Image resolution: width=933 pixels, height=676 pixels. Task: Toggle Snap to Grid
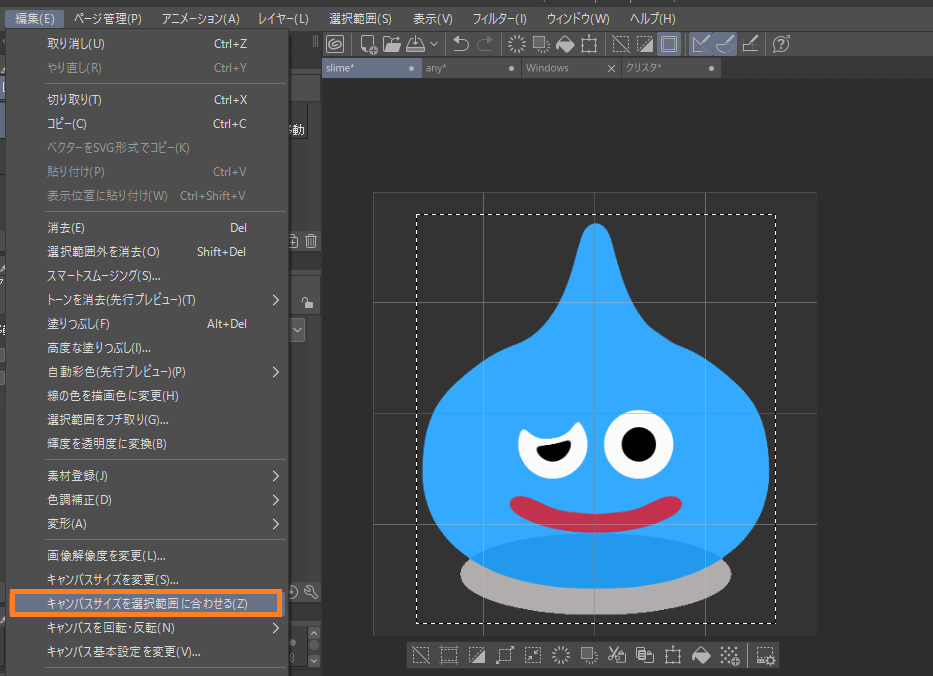(750, 44)
